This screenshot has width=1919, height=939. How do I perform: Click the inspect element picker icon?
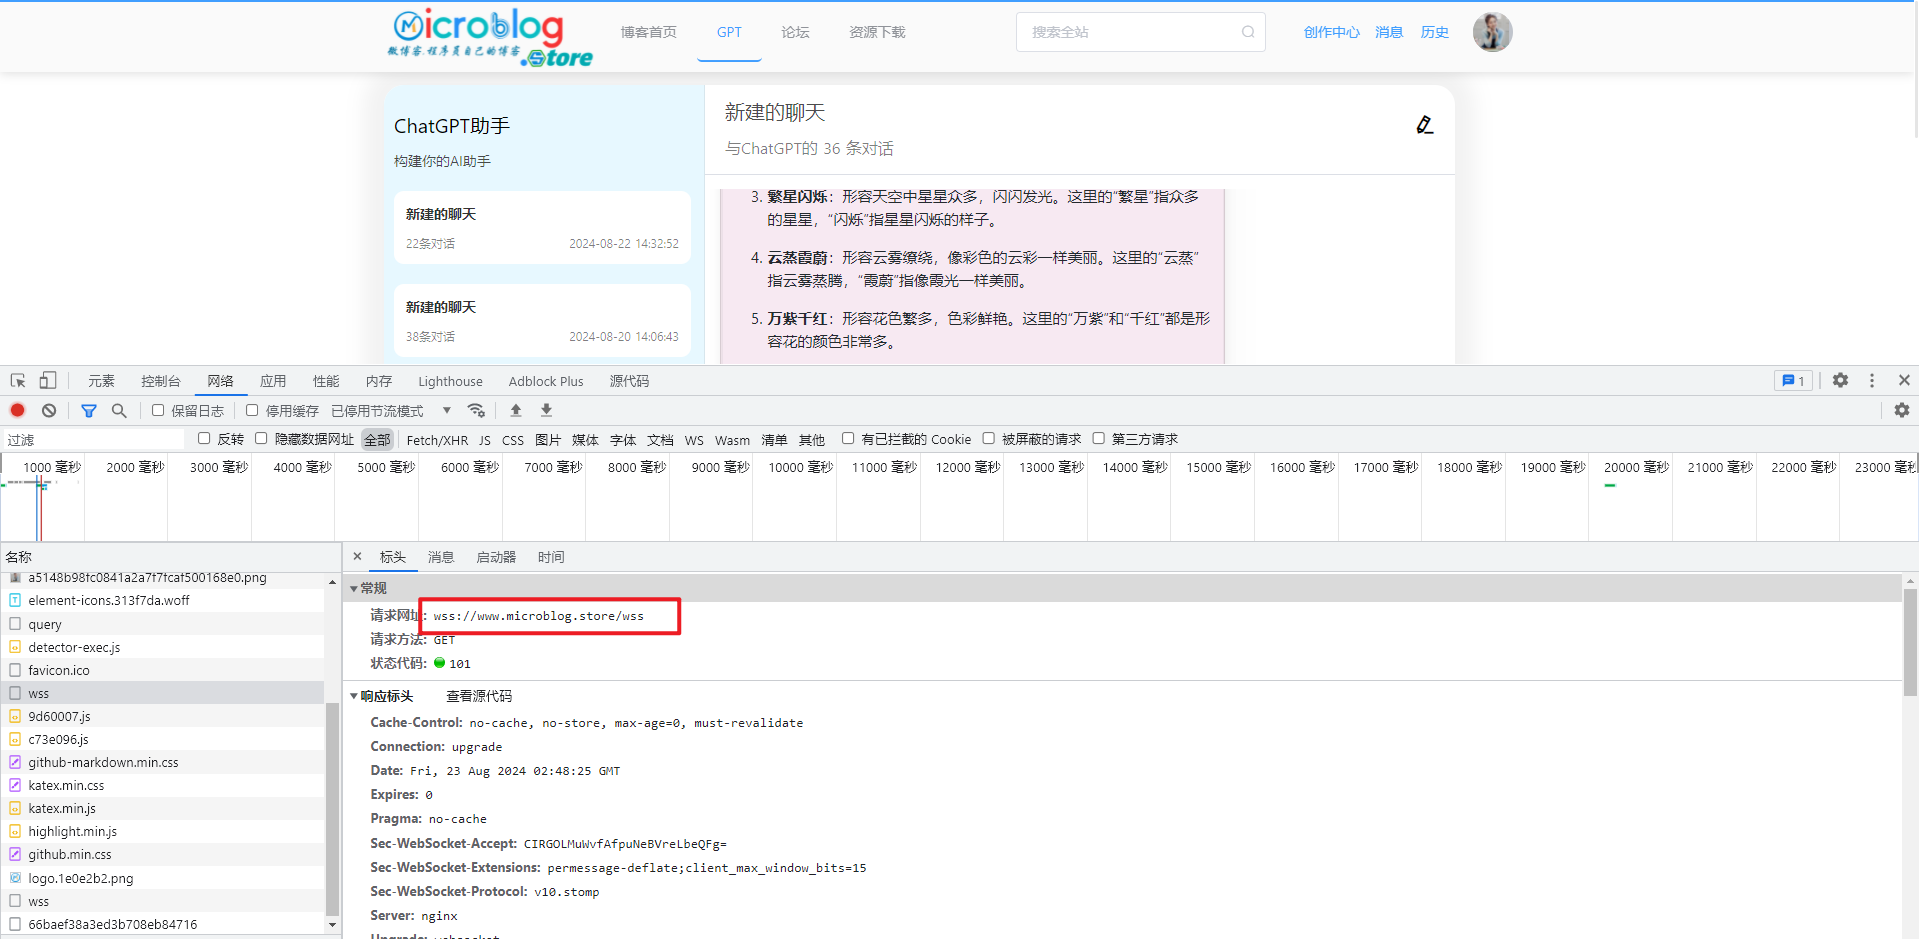point(18,381)
